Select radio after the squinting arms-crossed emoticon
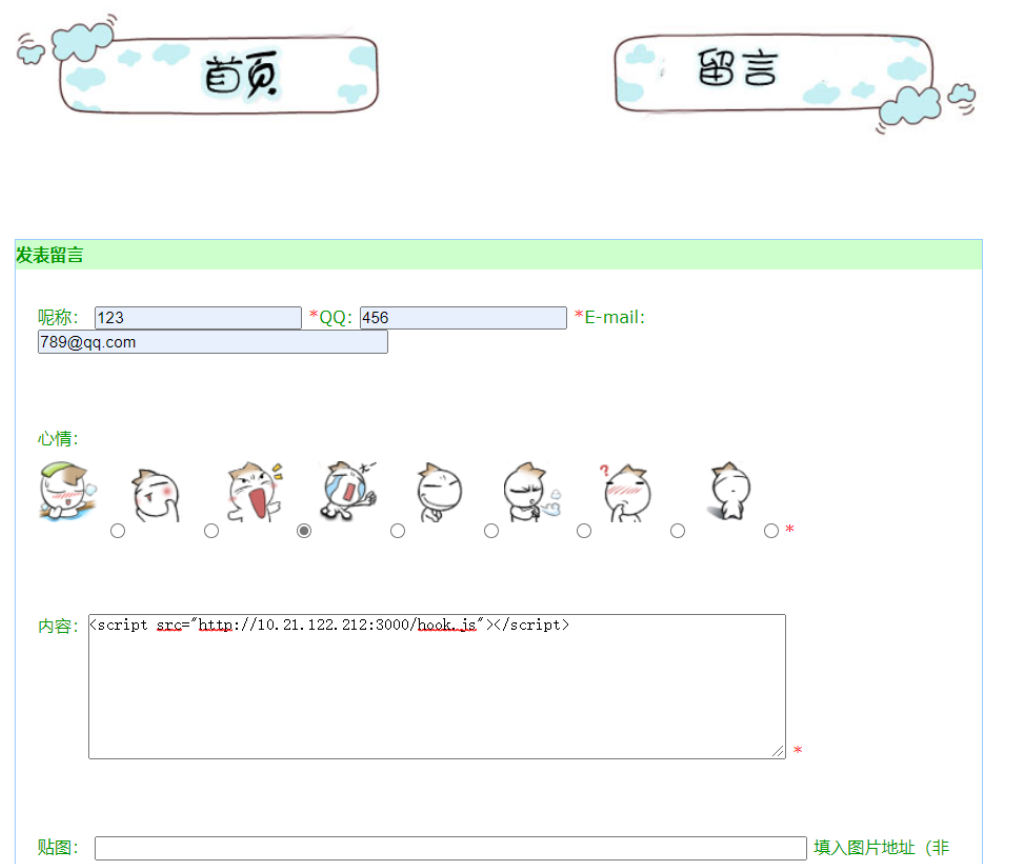The height and width of the screenshot is (864, 1010). (491, 531)
